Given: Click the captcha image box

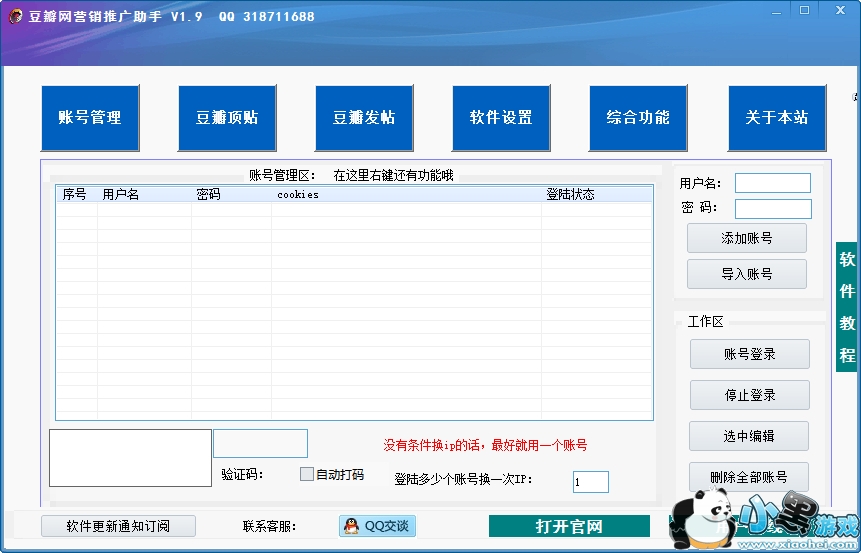Looking at the screenshot, I should [x=131, y=458].
